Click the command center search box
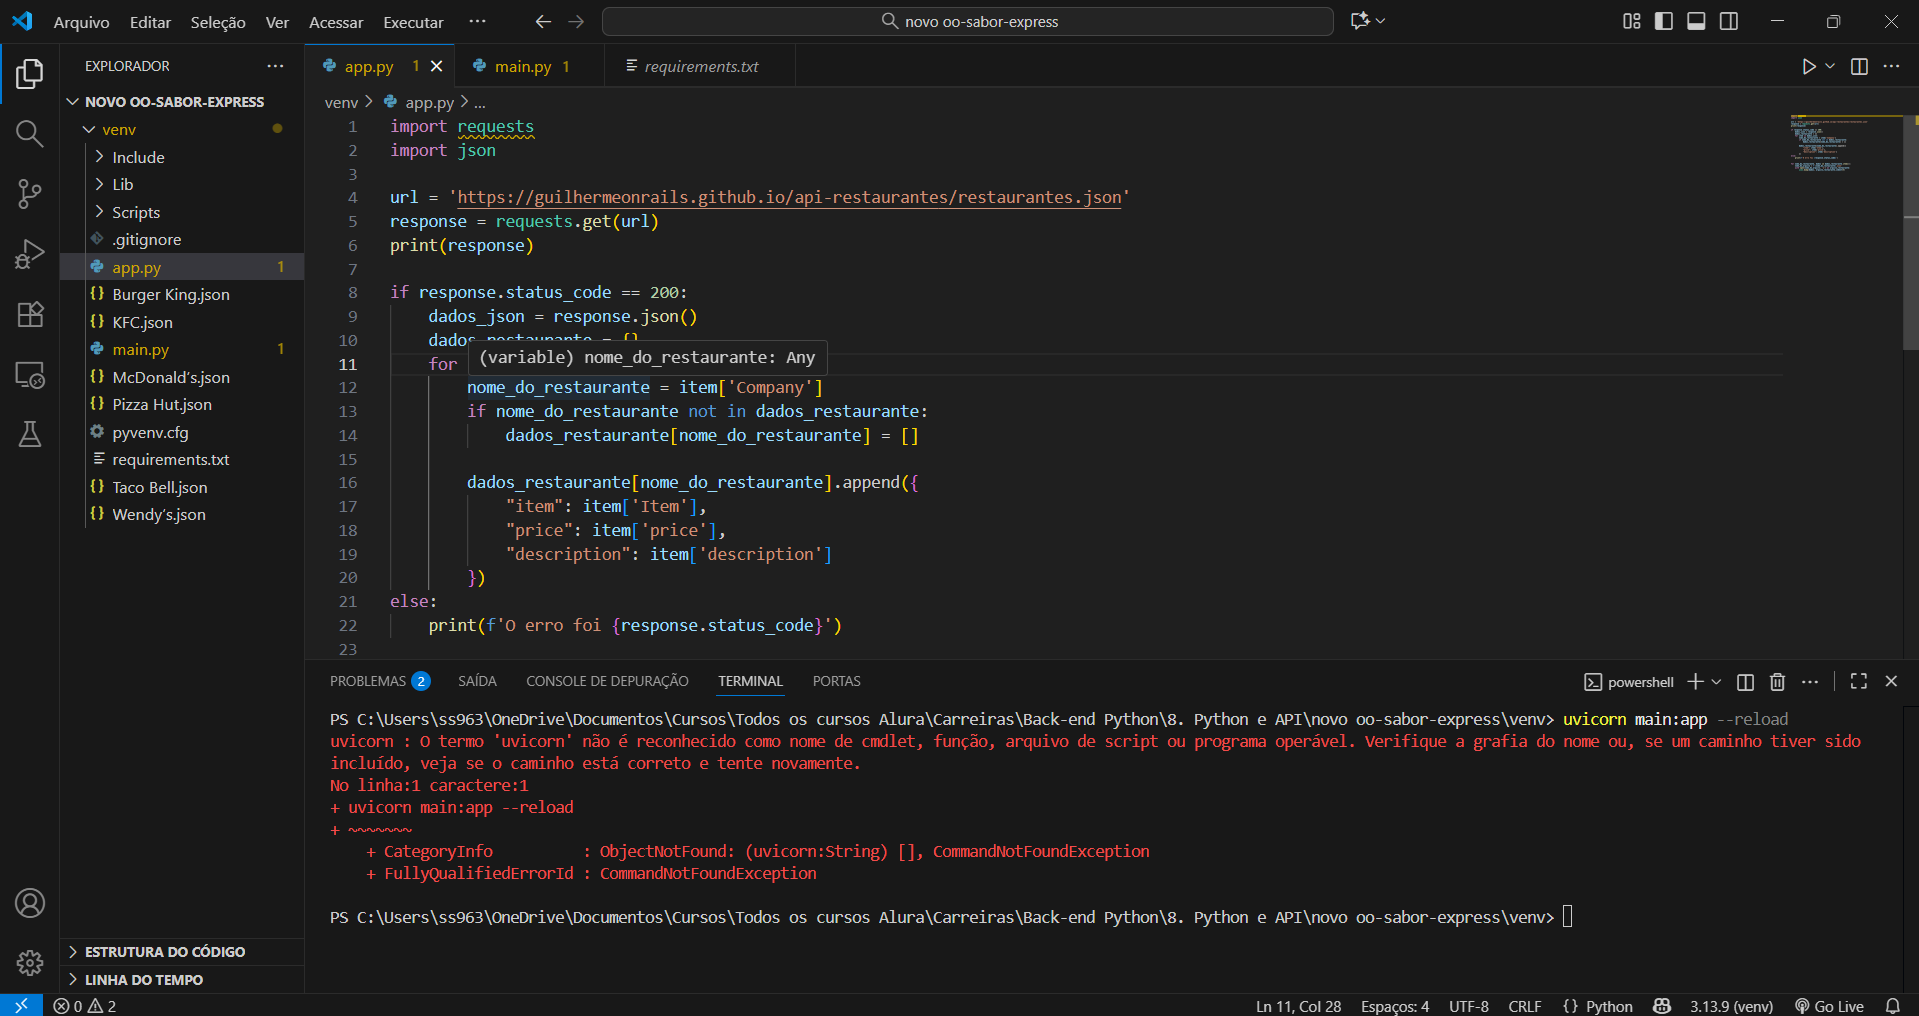 (x=967, y=21)
